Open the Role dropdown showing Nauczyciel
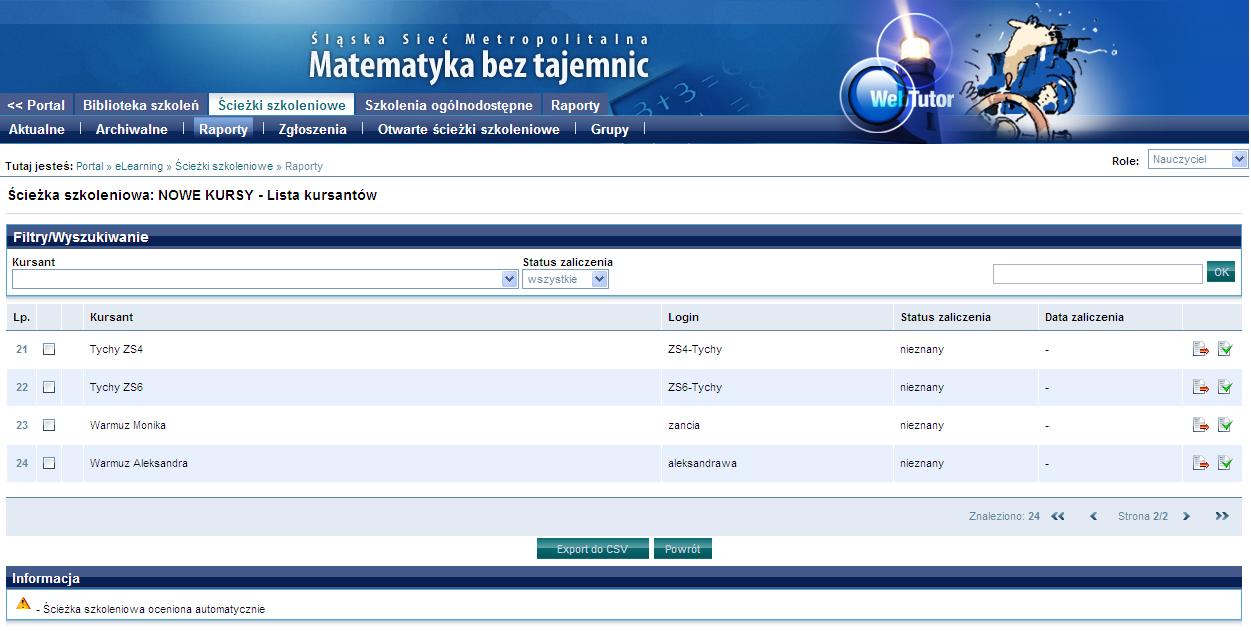The width and height of the screenshot is (1251, 631). [1198, 159]
